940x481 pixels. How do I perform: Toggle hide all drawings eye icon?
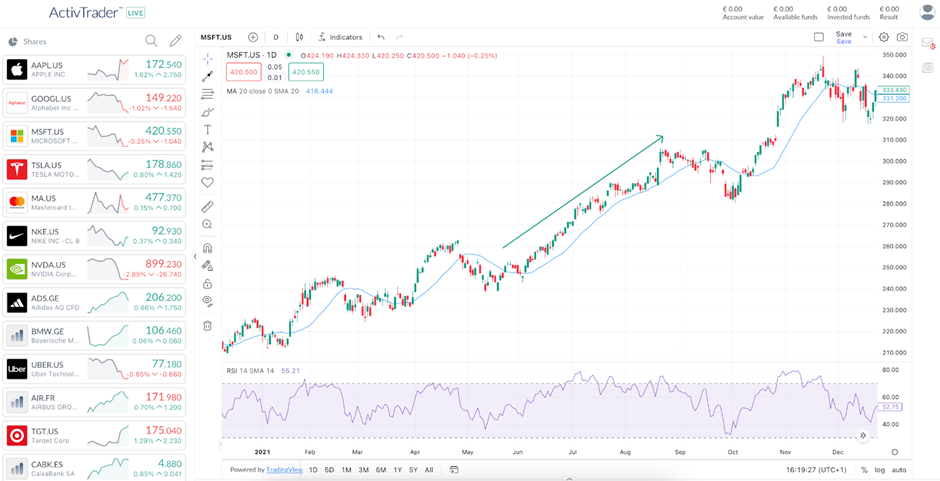pyautogui.click(x=208, y=300)
